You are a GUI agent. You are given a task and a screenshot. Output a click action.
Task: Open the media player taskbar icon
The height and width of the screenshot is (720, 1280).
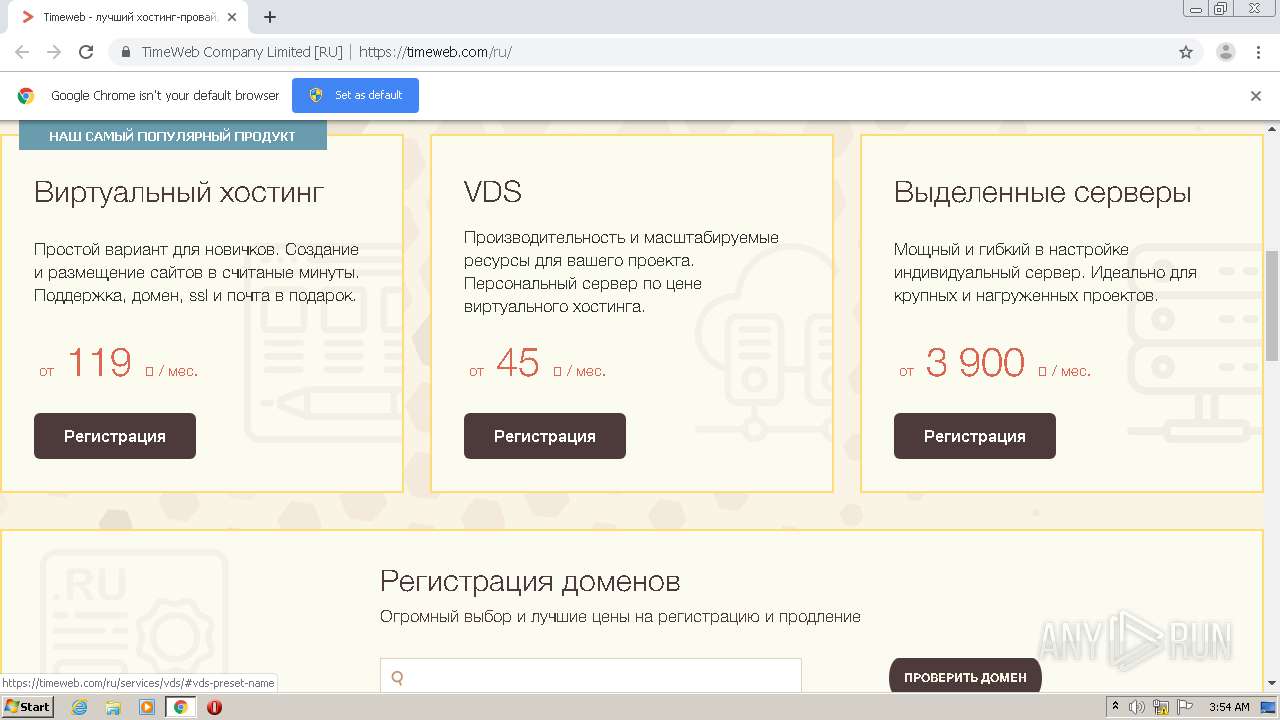click(x=147, y=707)
